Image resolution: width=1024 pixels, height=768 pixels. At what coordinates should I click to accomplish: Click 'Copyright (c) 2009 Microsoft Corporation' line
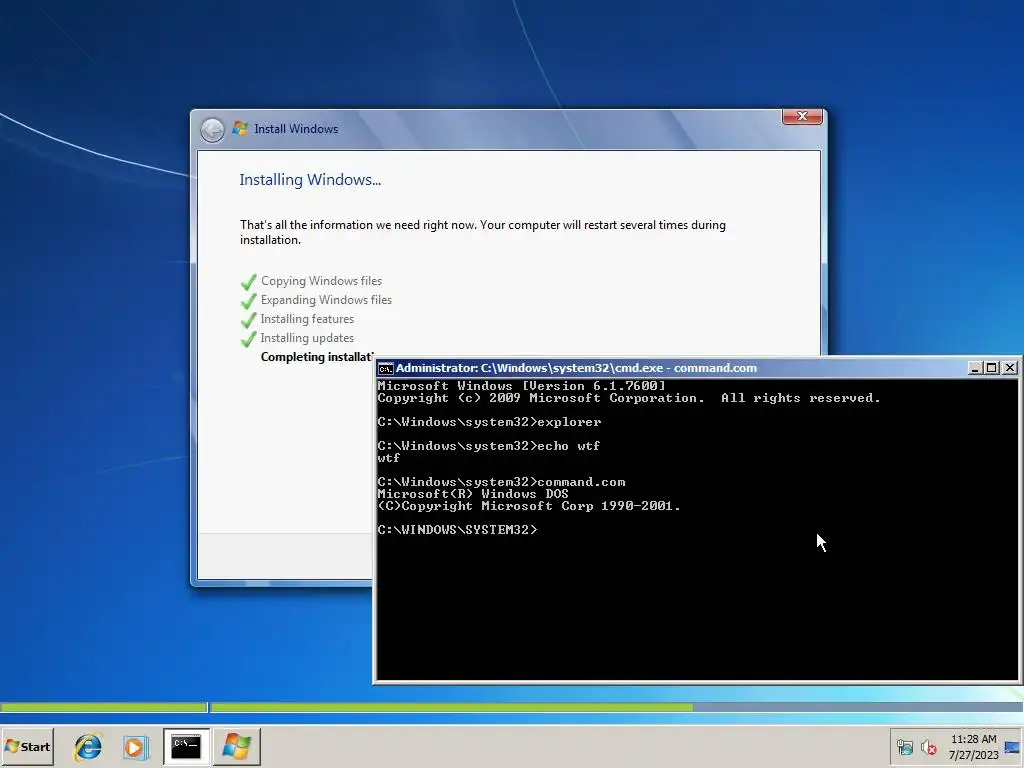coord(629,398)
